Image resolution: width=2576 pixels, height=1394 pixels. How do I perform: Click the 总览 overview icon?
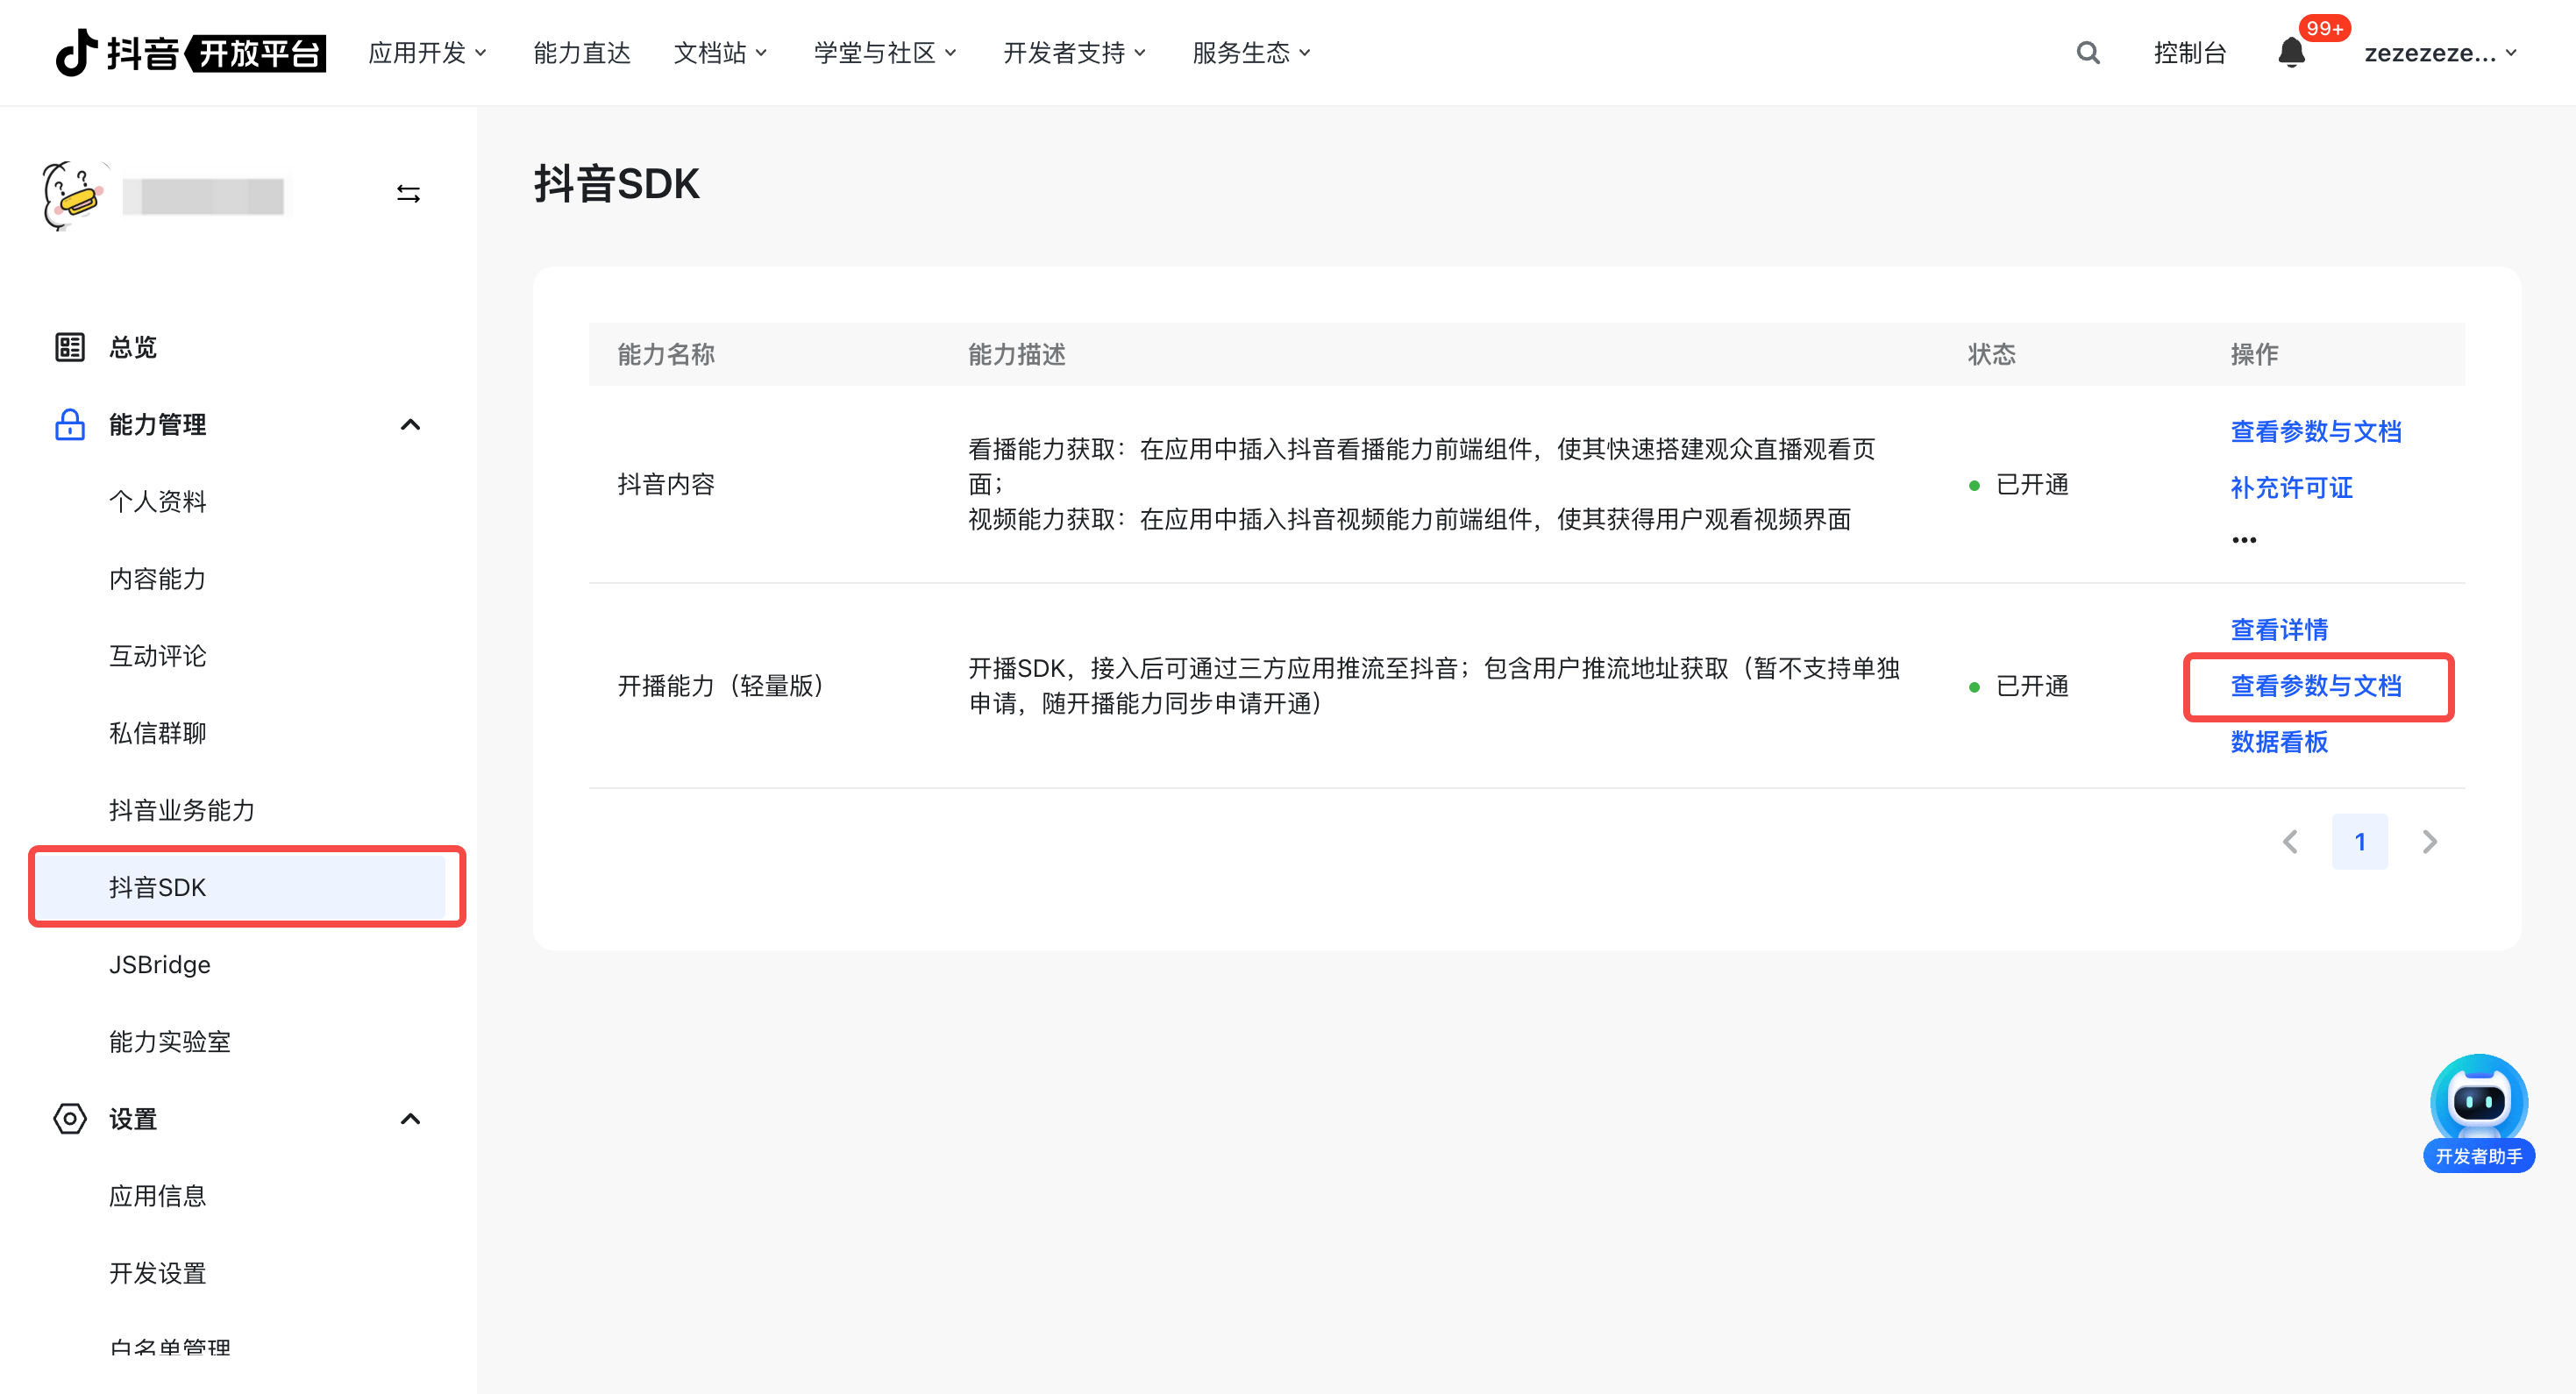click(x=69, y=347)
